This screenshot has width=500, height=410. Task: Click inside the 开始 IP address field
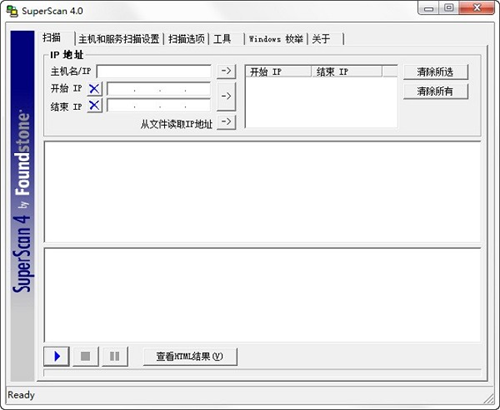tap(159, 89)
